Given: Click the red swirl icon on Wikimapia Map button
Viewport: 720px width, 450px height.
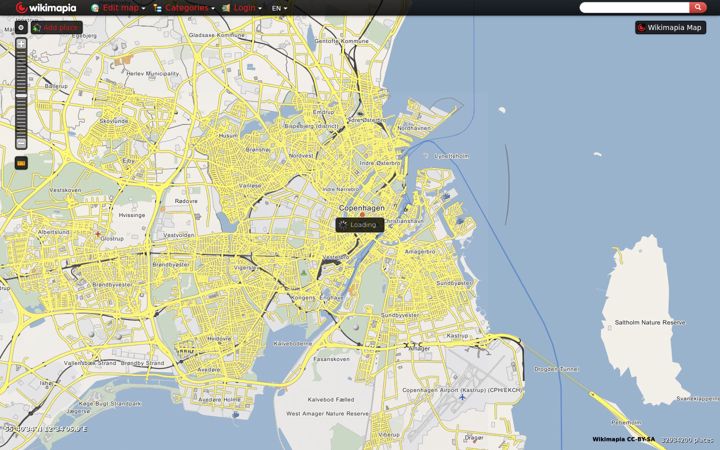Looking at the screenshot, I should 642,28.
